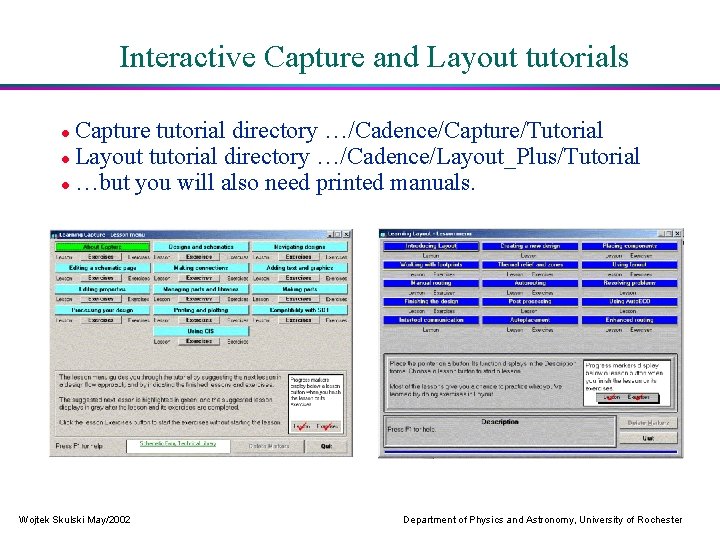Open the Compatibility with SDT lesson
This screenshot has height=540, width=720.
[299, 310]
